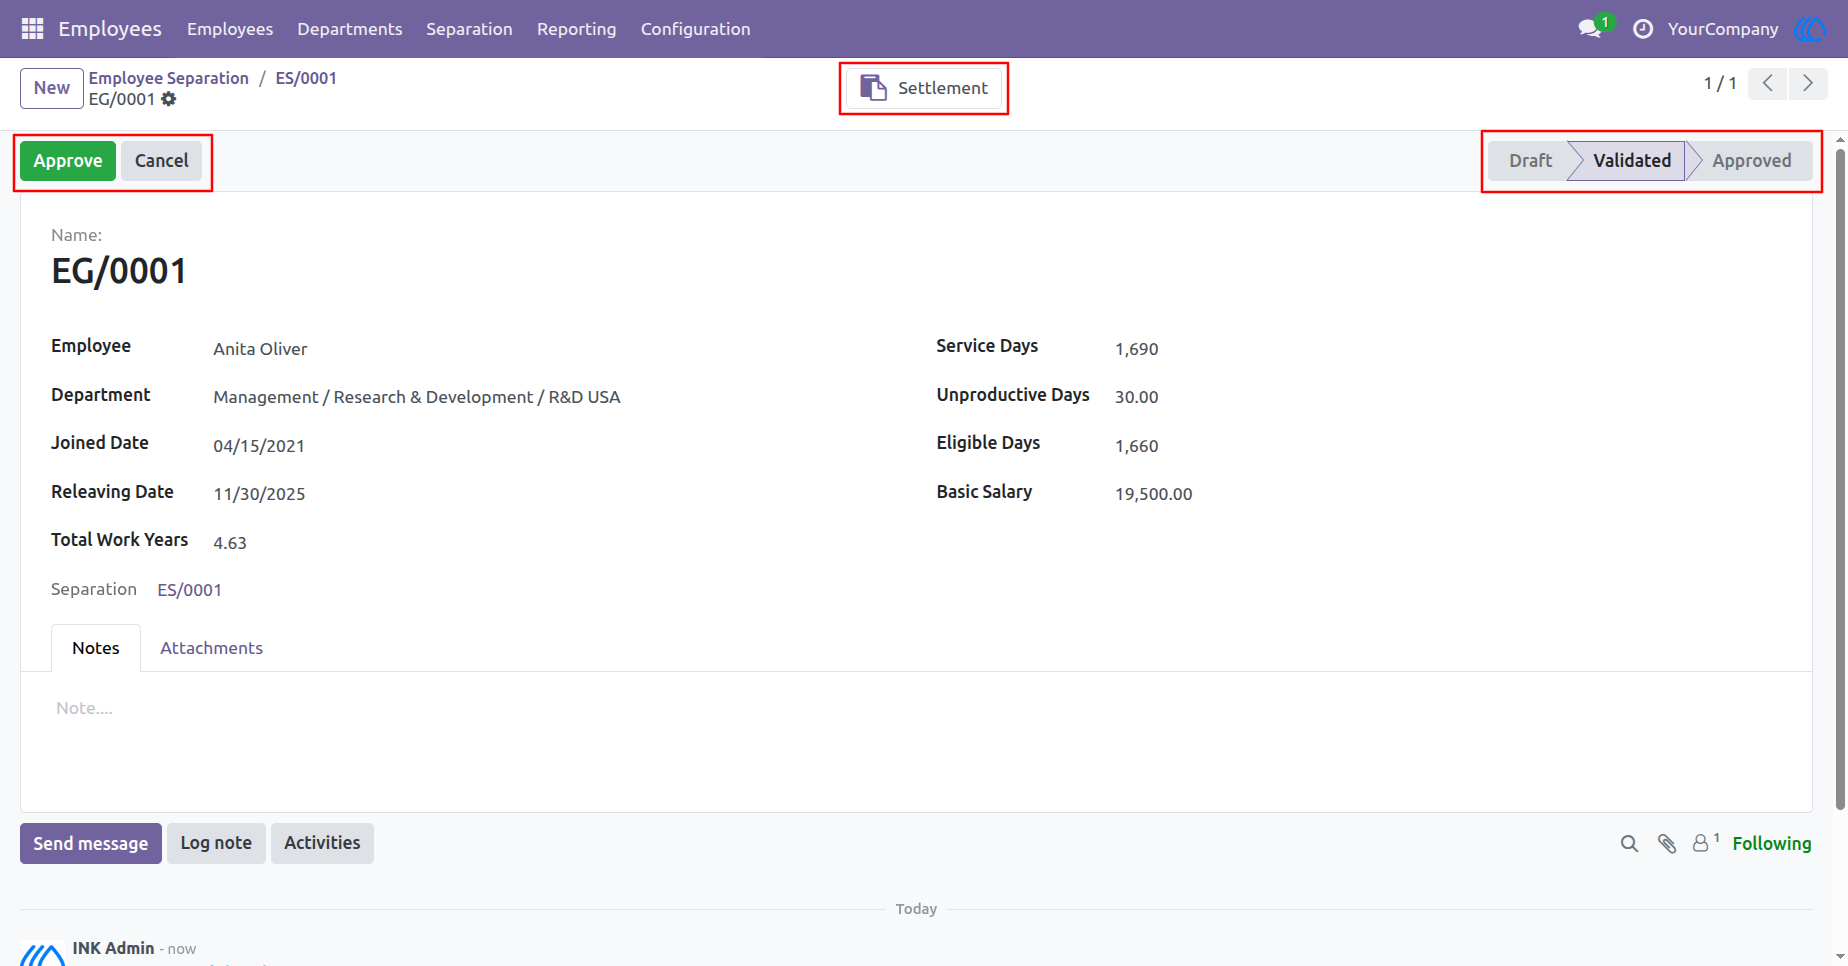Select the Approved status stage

1751,161
